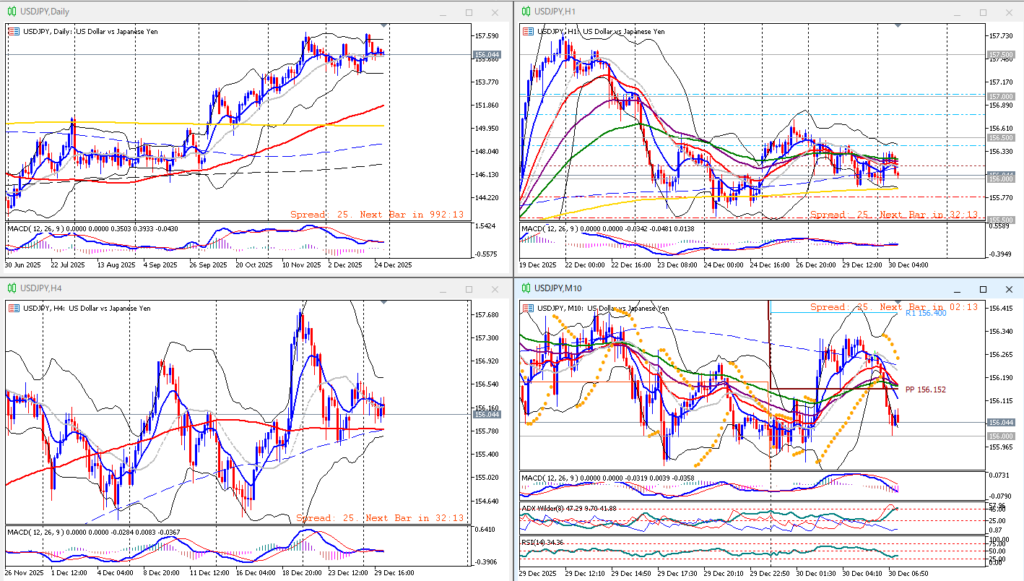This screenshot has height=581, width=1024.
Task: Click the USDJPY,M10 window title icon
Action: coord(525,289)
